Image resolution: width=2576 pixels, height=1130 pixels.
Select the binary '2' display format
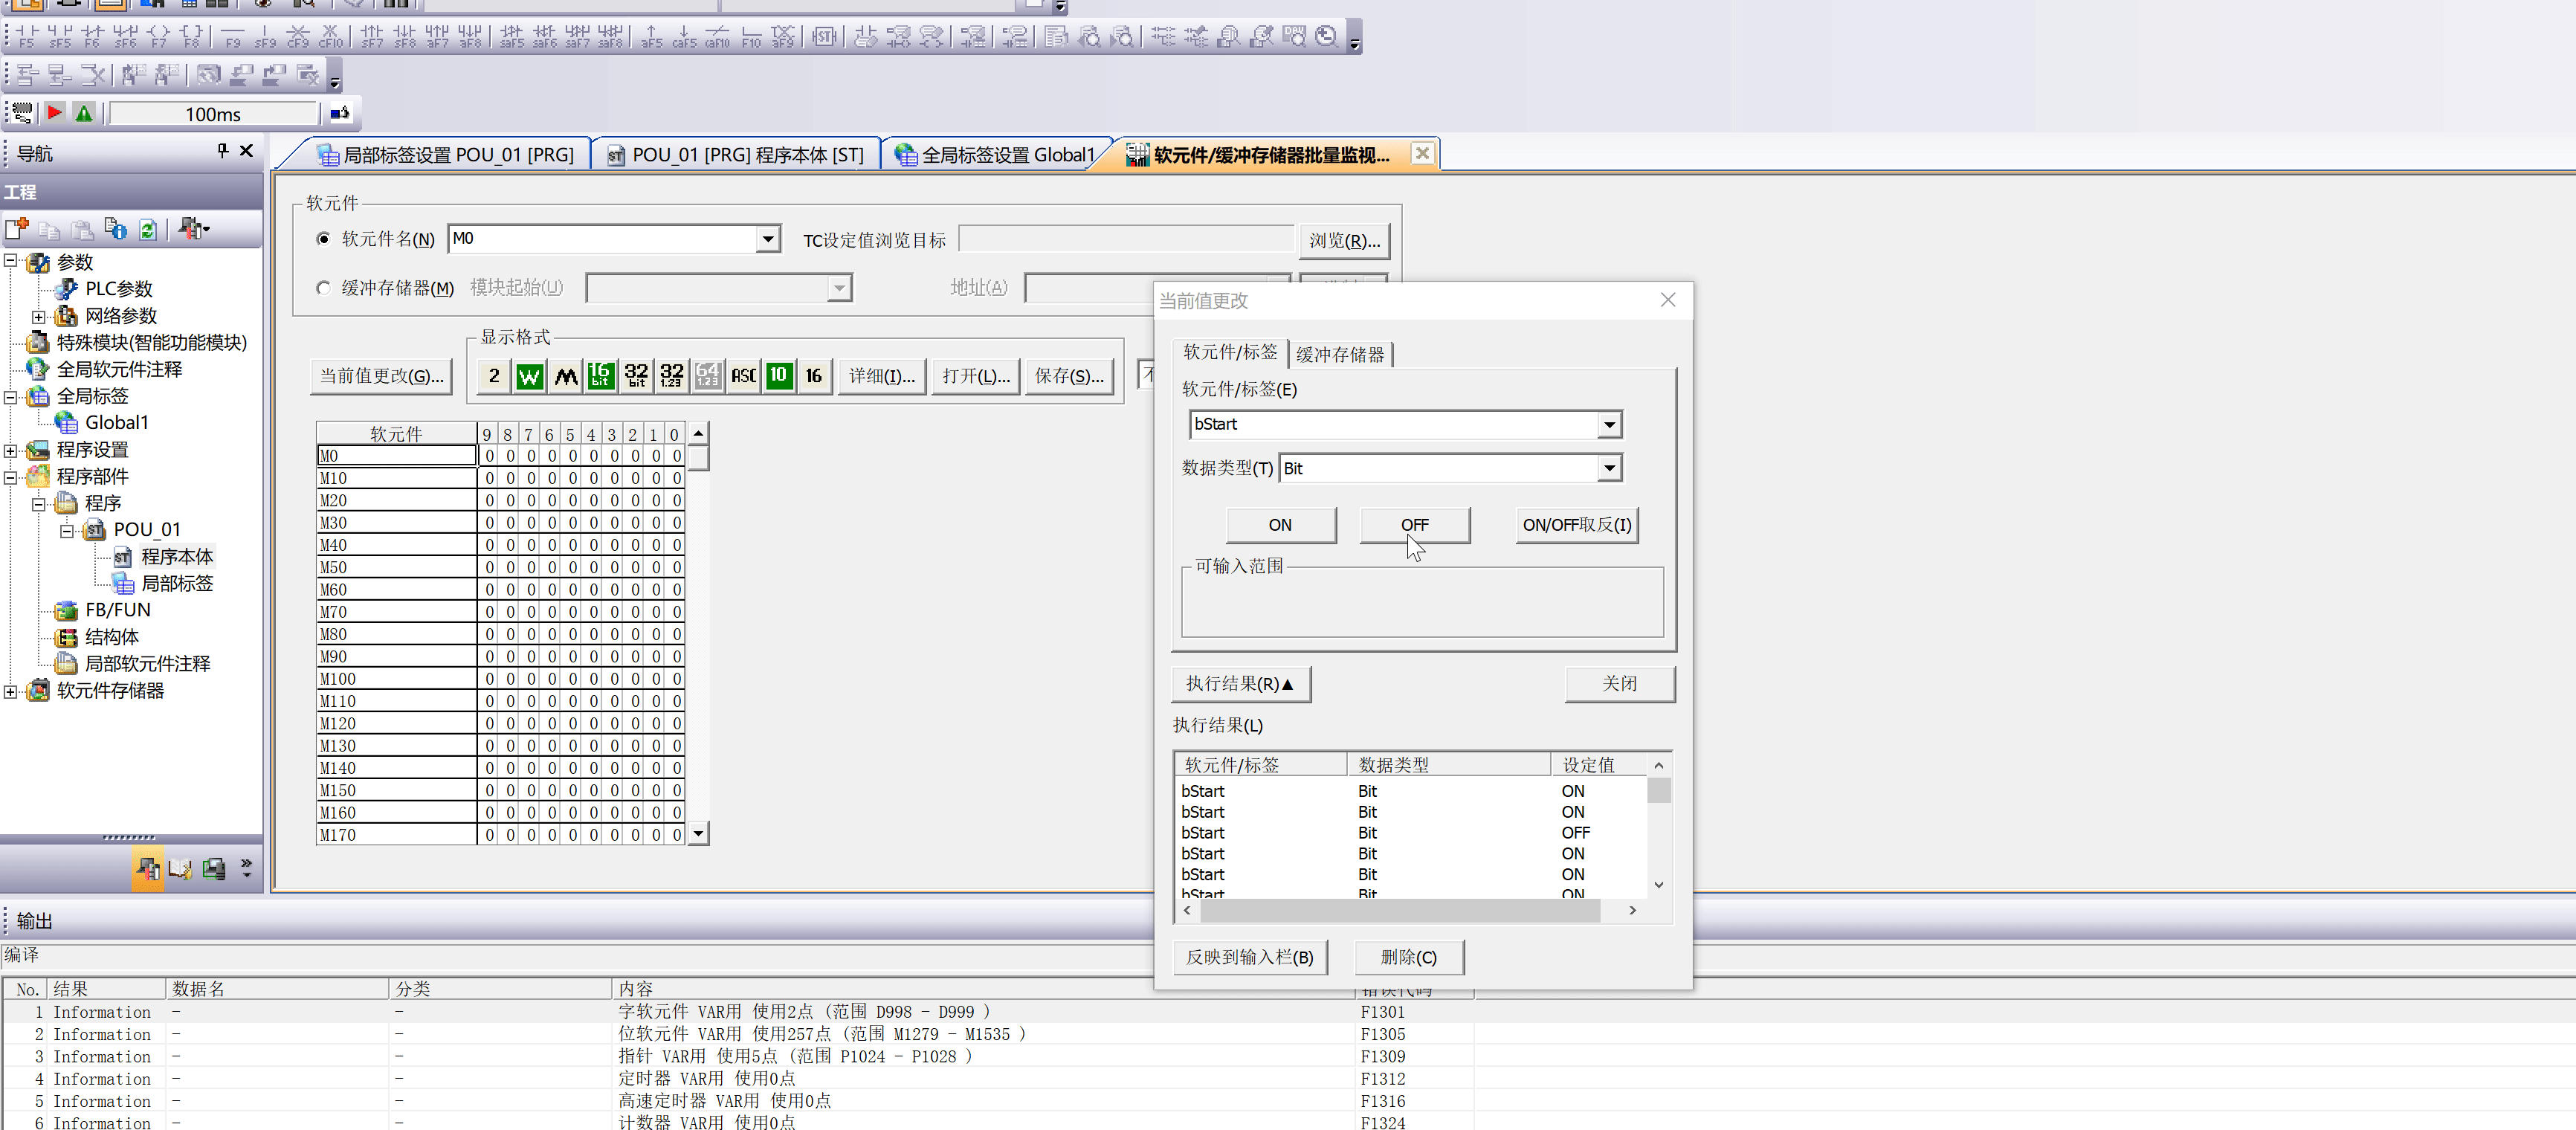(494, 376)
